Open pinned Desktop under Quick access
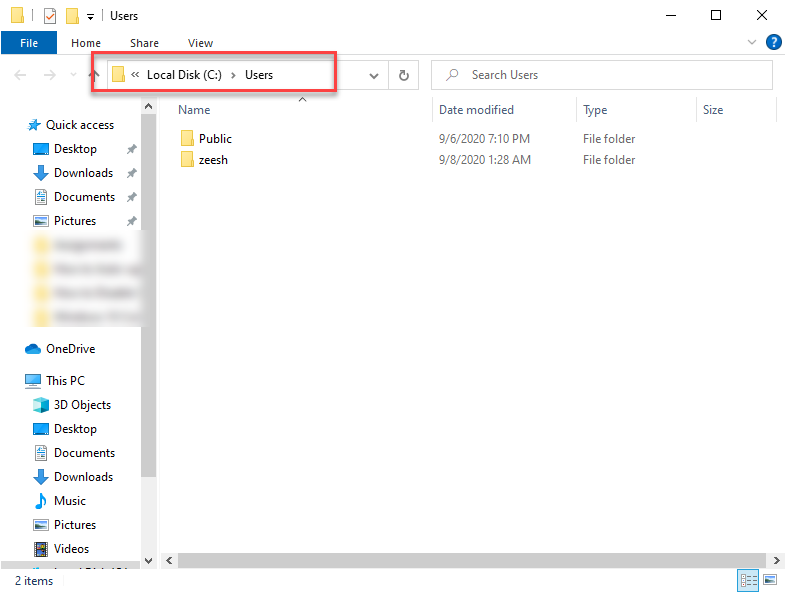This screenshot has height=593, width=786. click(75, 149)
